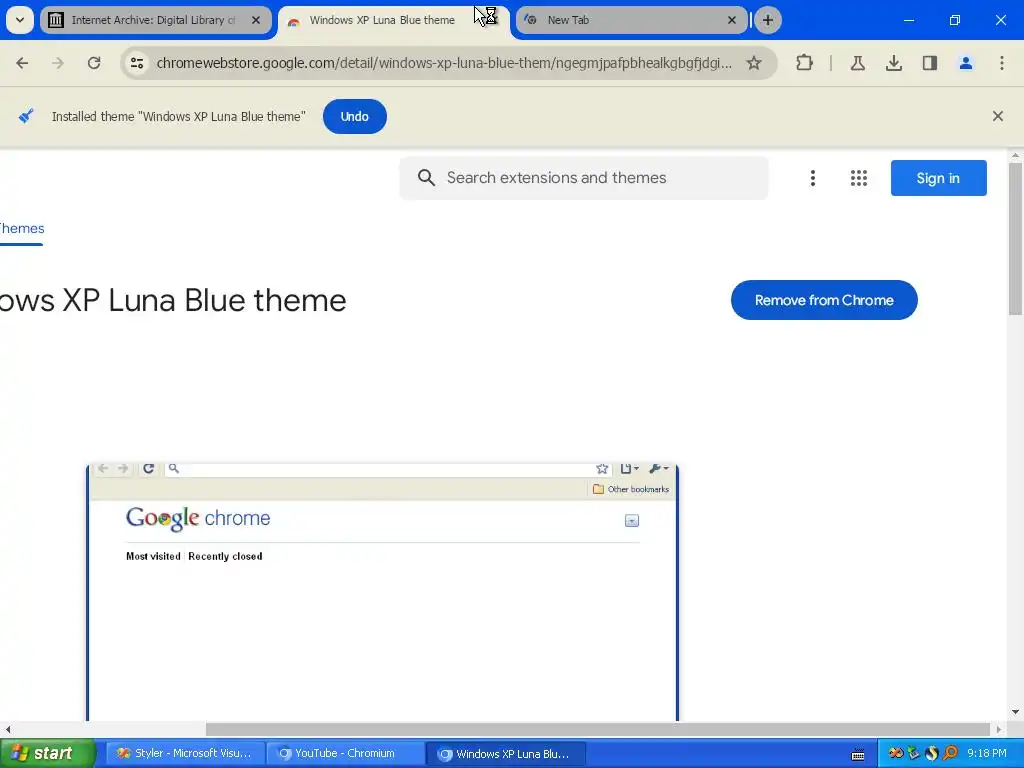Open the profile avatar icon
The image size is (1024, 768).
click(965, 63)
